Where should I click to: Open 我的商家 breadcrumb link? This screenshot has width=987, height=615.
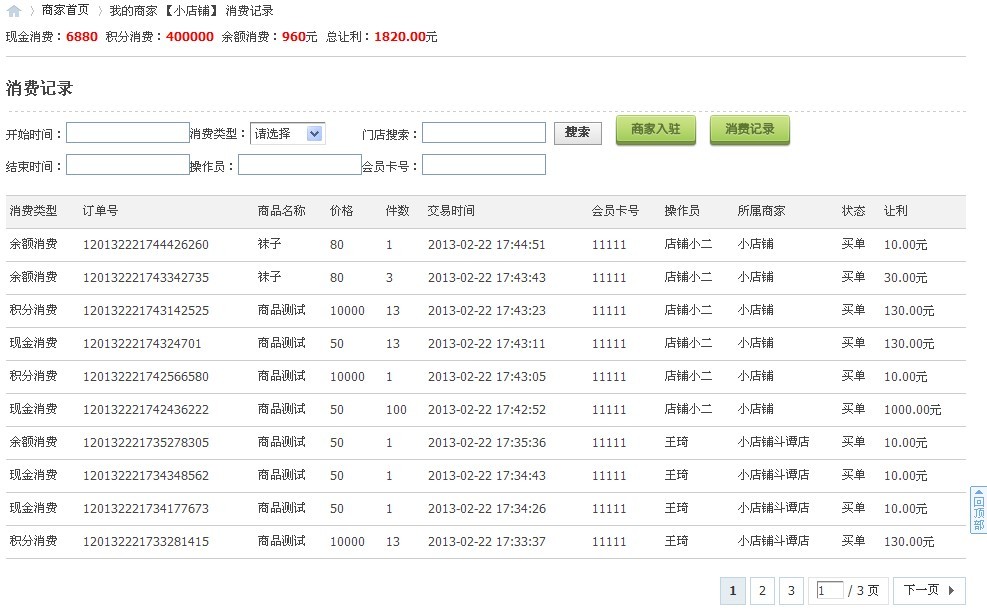point(133,10)
